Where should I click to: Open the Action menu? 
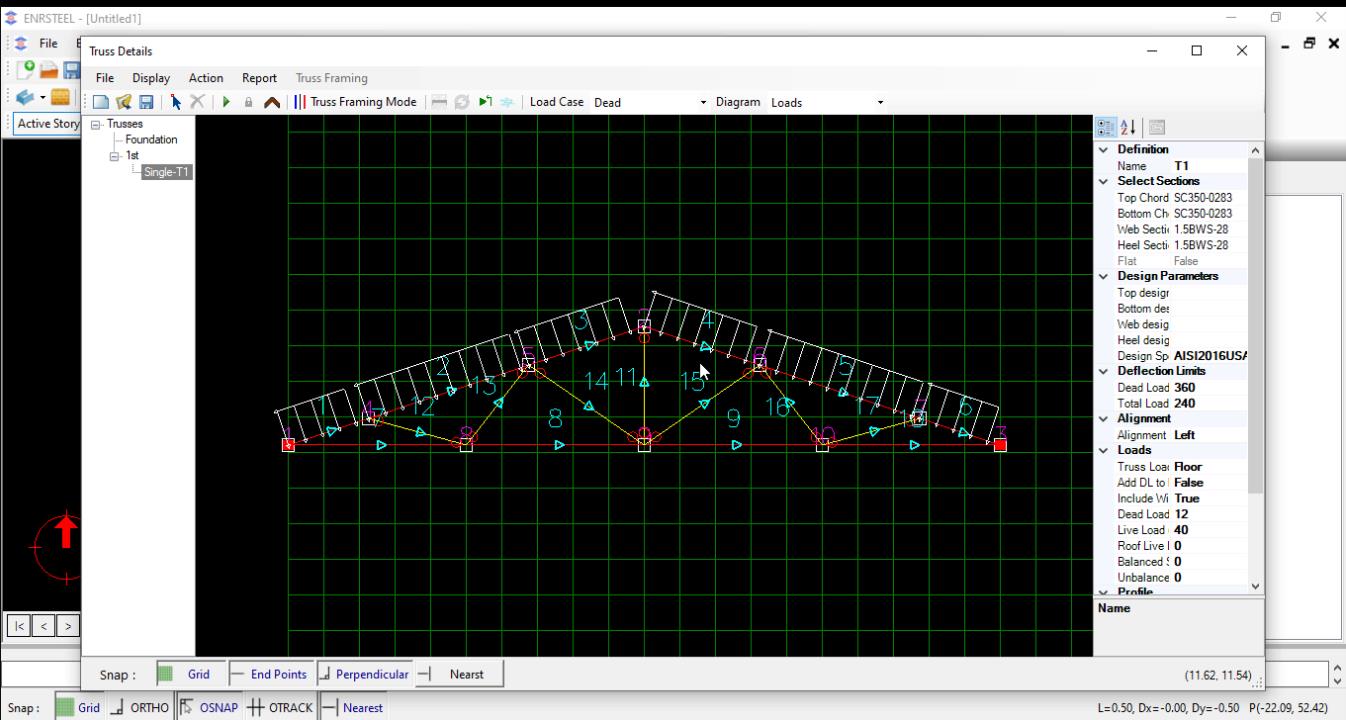pos(206,78)
